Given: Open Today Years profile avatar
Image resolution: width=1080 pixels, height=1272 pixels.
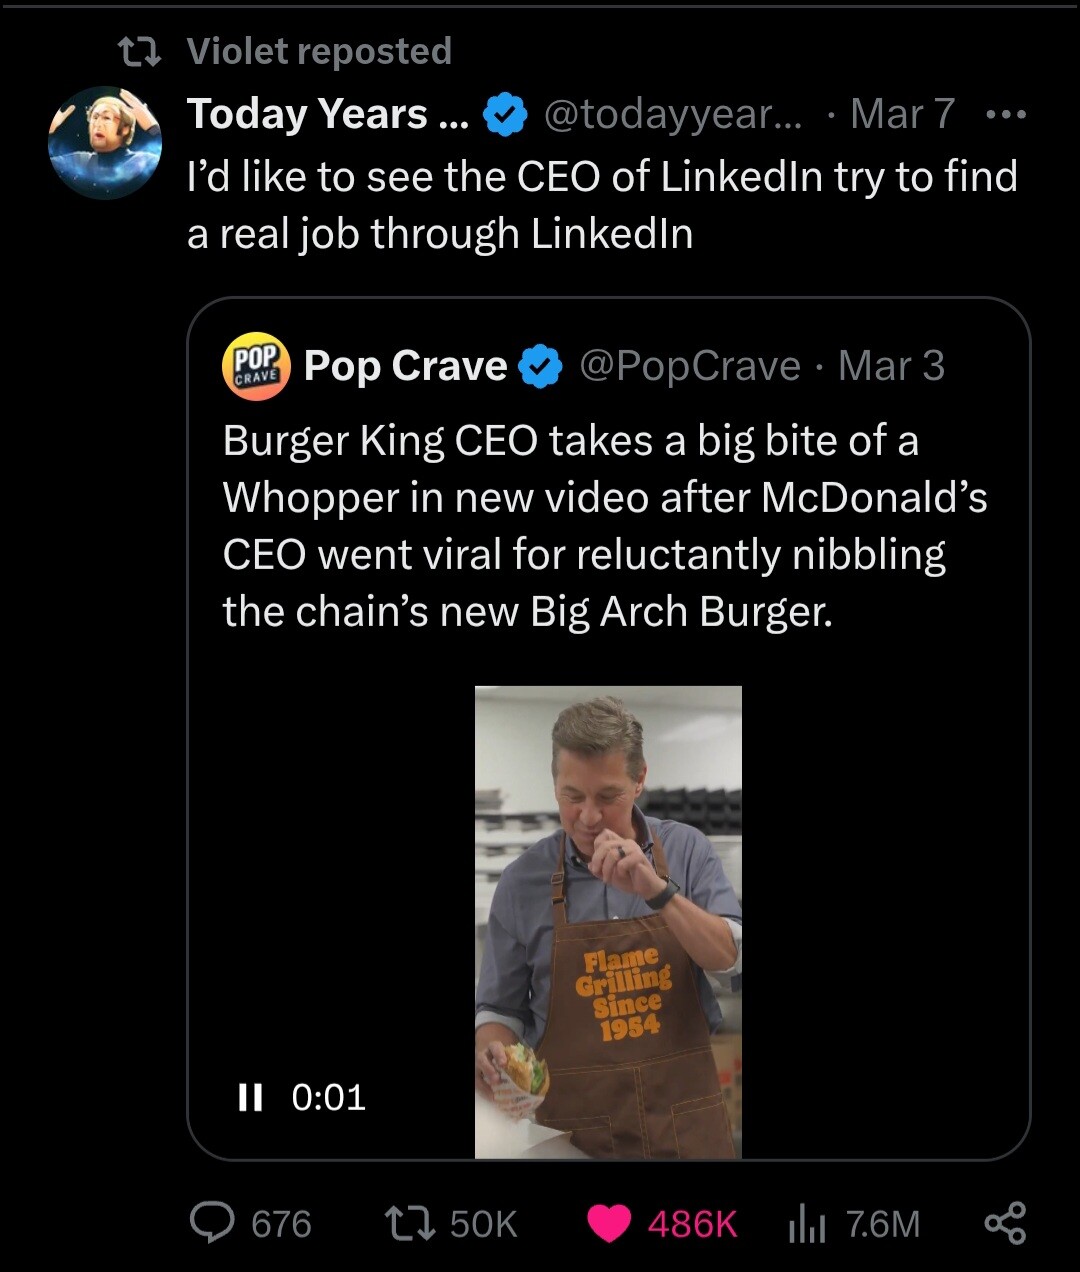Looking at the screenshot, I should (x=105, y=142).
